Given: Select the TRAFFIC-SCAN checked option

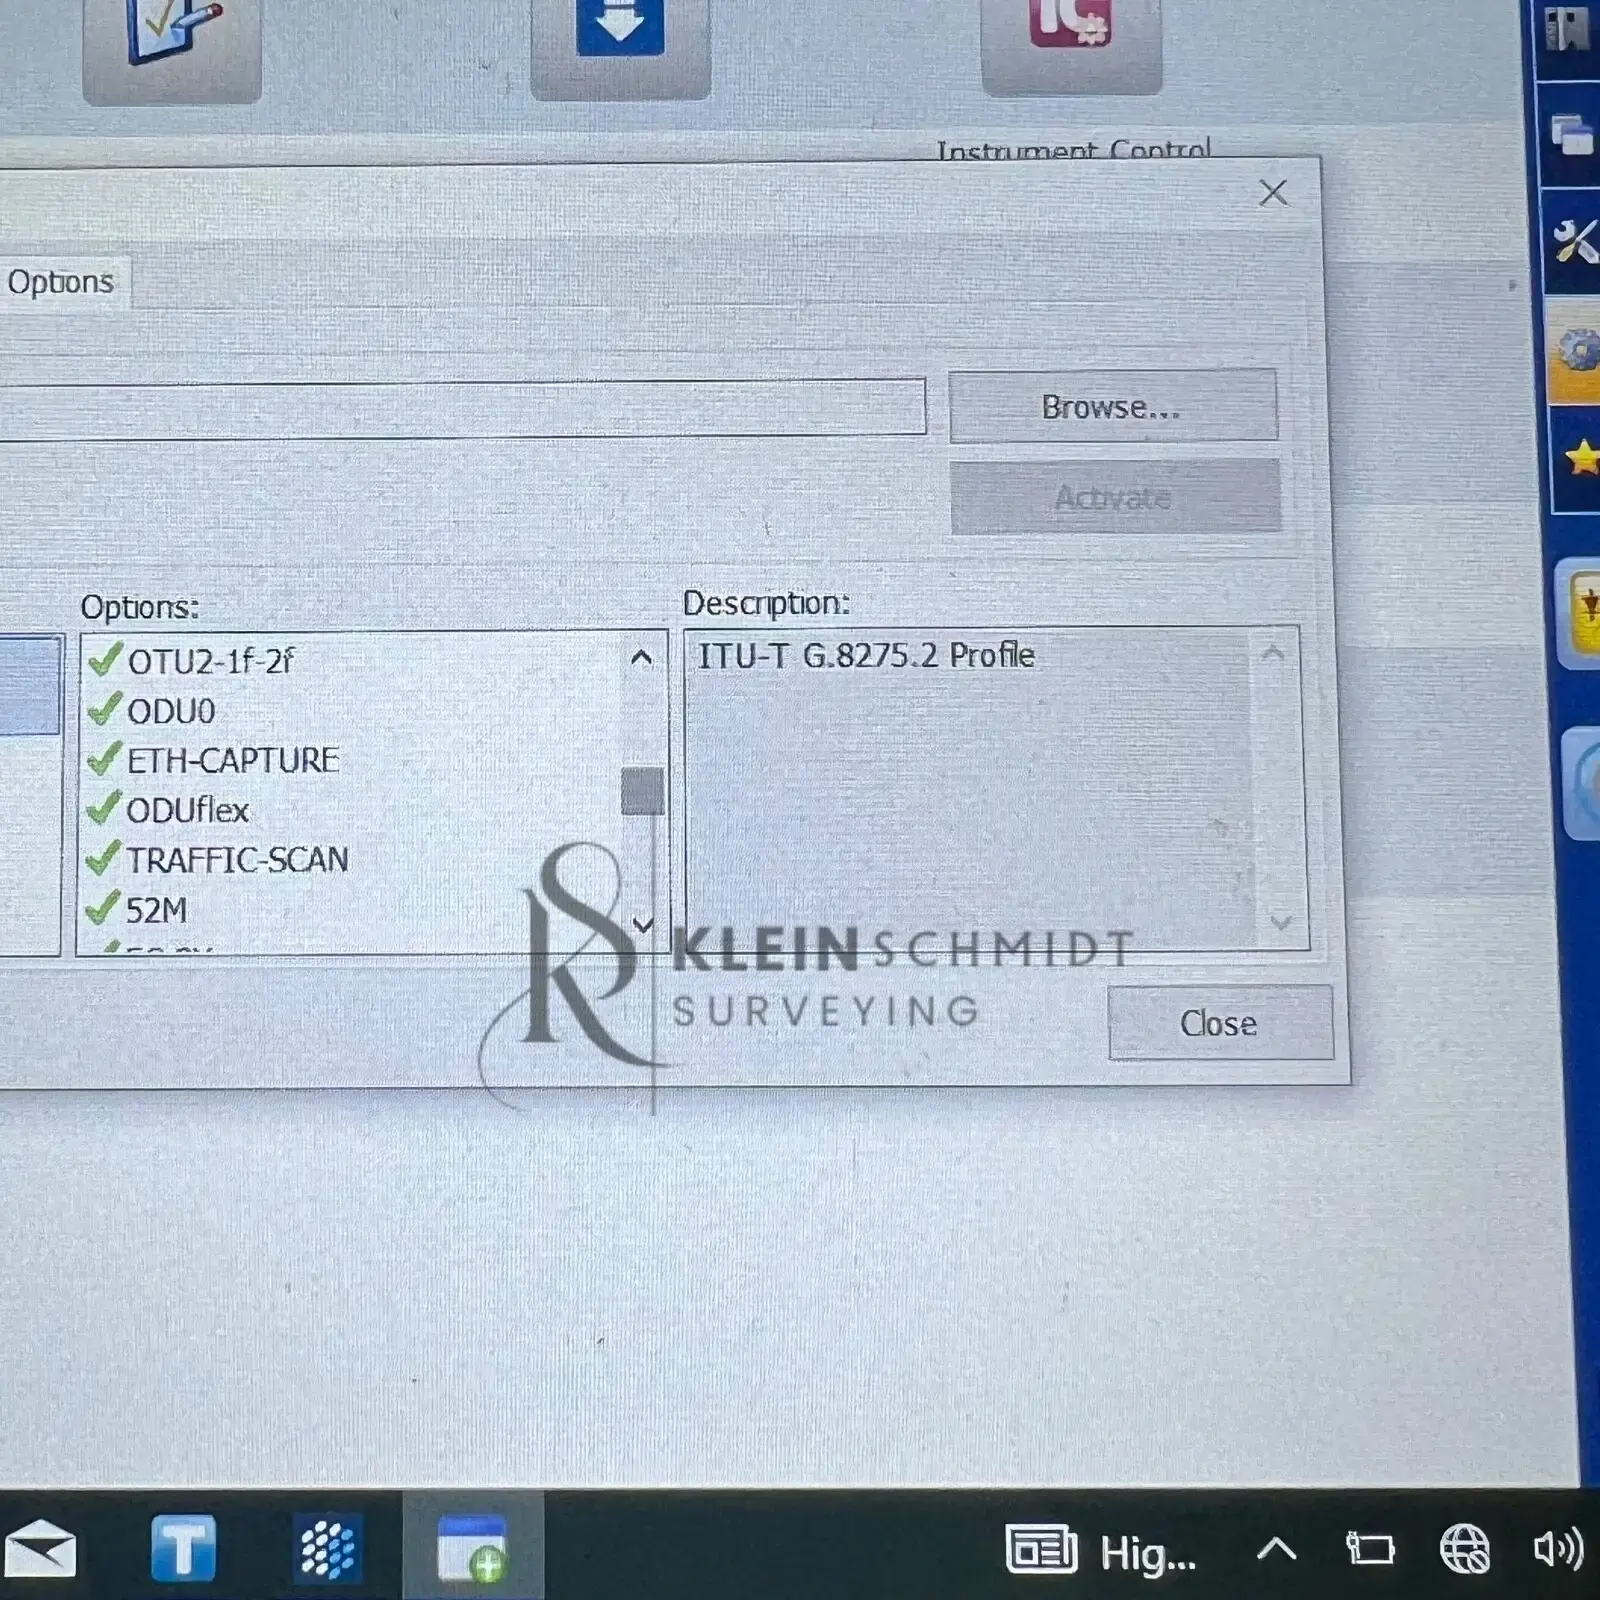Looking at the screenshot, I should point(236,860).
